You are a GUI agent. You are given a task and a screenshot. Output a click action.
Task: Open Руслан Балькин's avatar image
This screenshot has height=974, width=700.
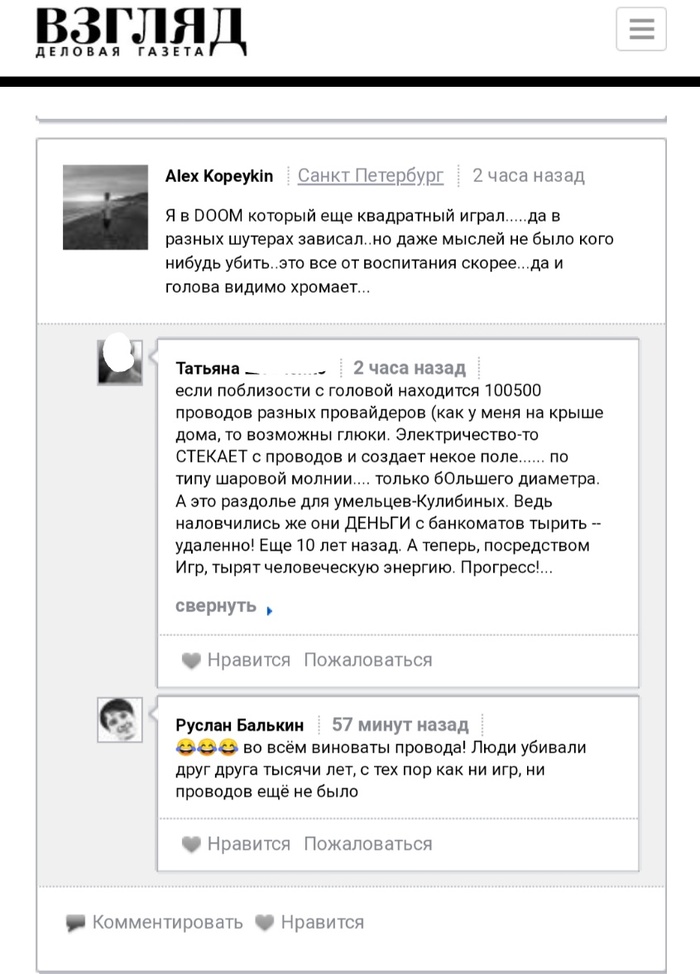point(119,720)
